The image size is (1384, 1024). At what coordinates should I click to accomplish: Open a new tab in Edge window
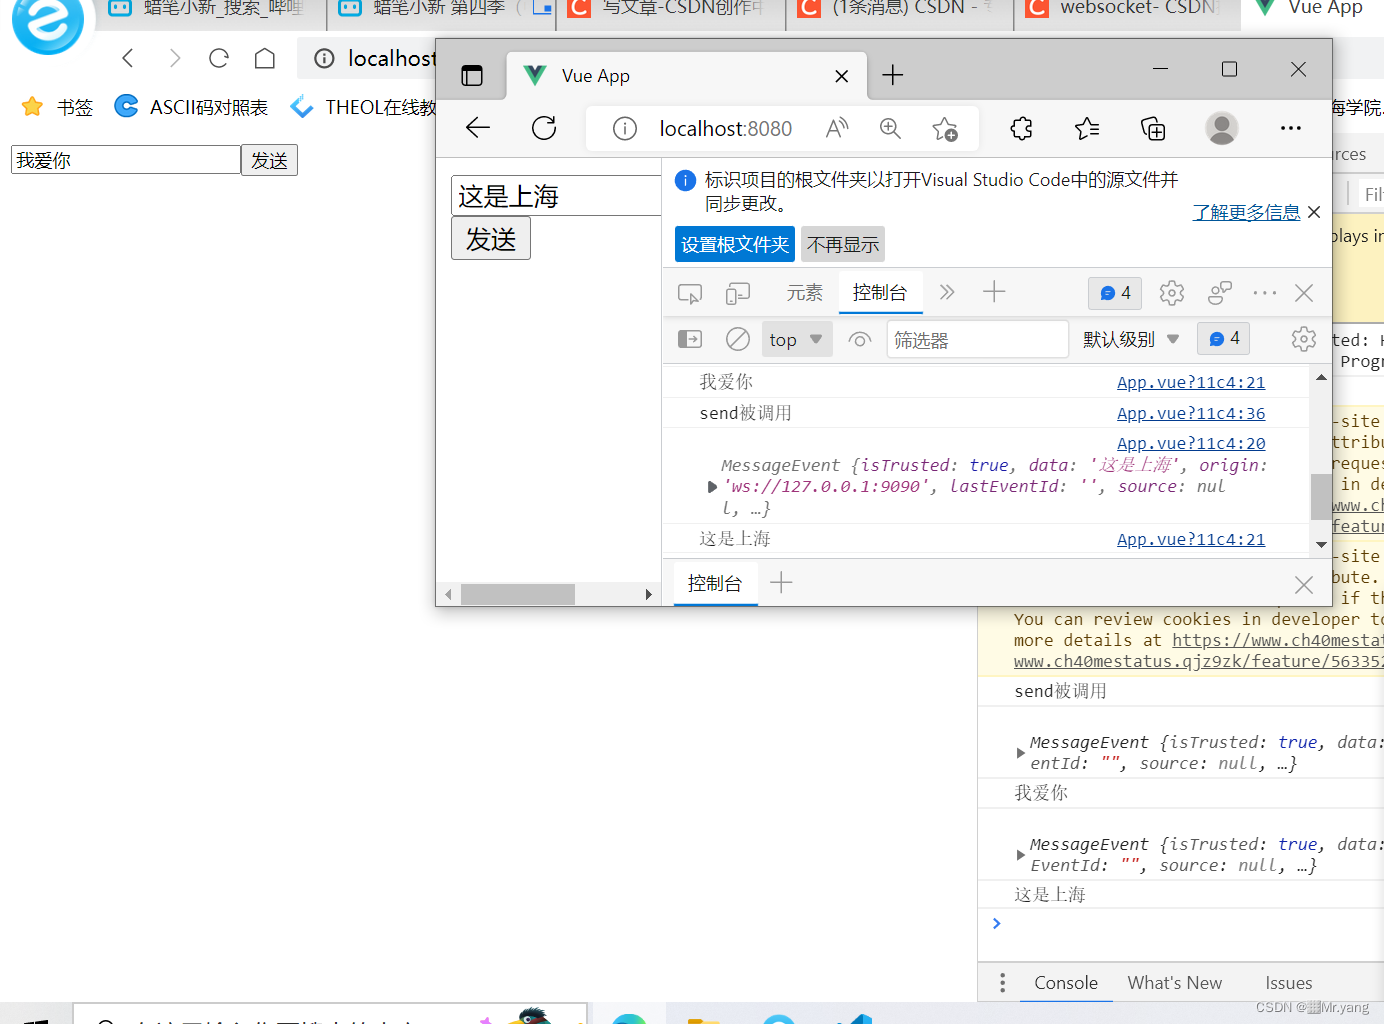[893, 75]
